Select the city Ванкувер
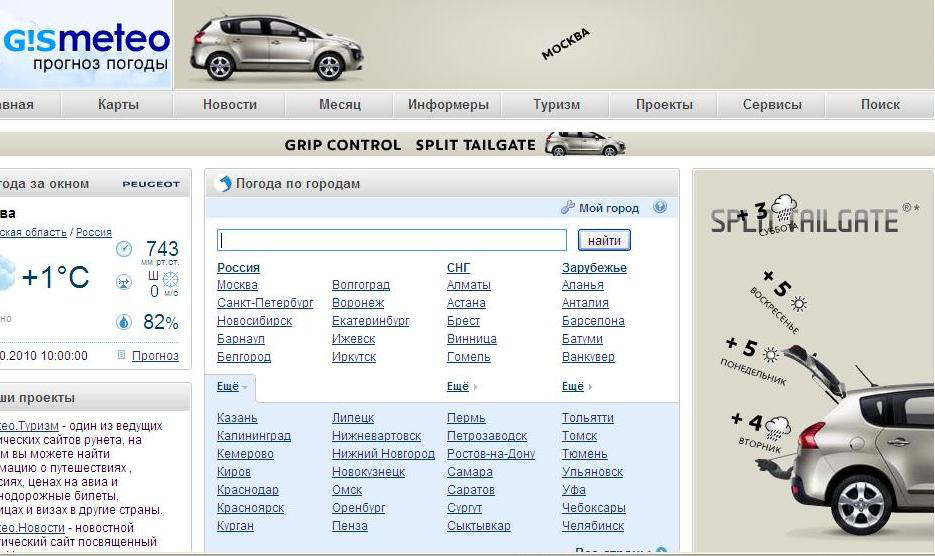Image resolution: width=935 pixels, height=556 pixels. (x=588, y=357)
